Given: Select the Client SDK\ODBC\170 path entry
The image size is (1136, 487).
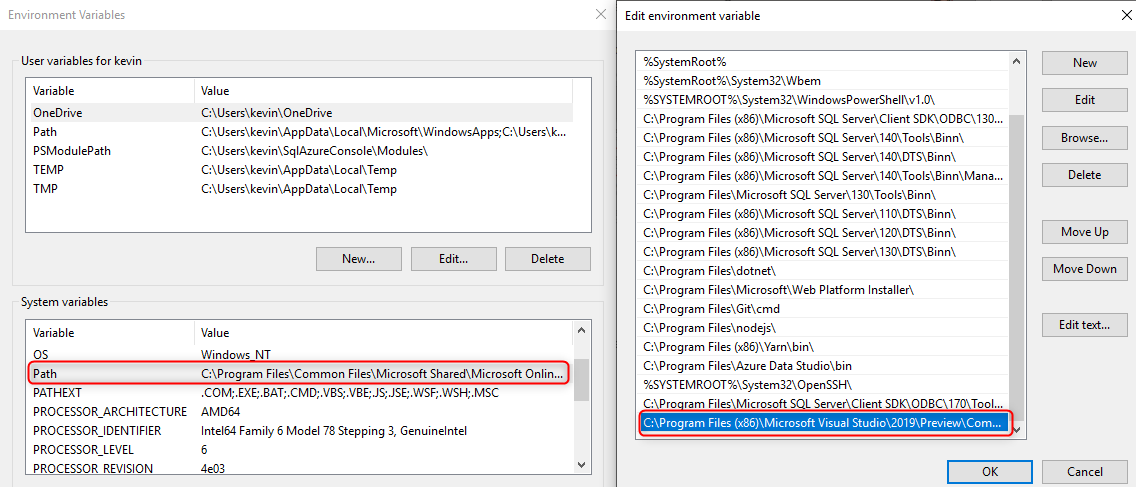Looking at the screenshot, I should coord(822,403).
